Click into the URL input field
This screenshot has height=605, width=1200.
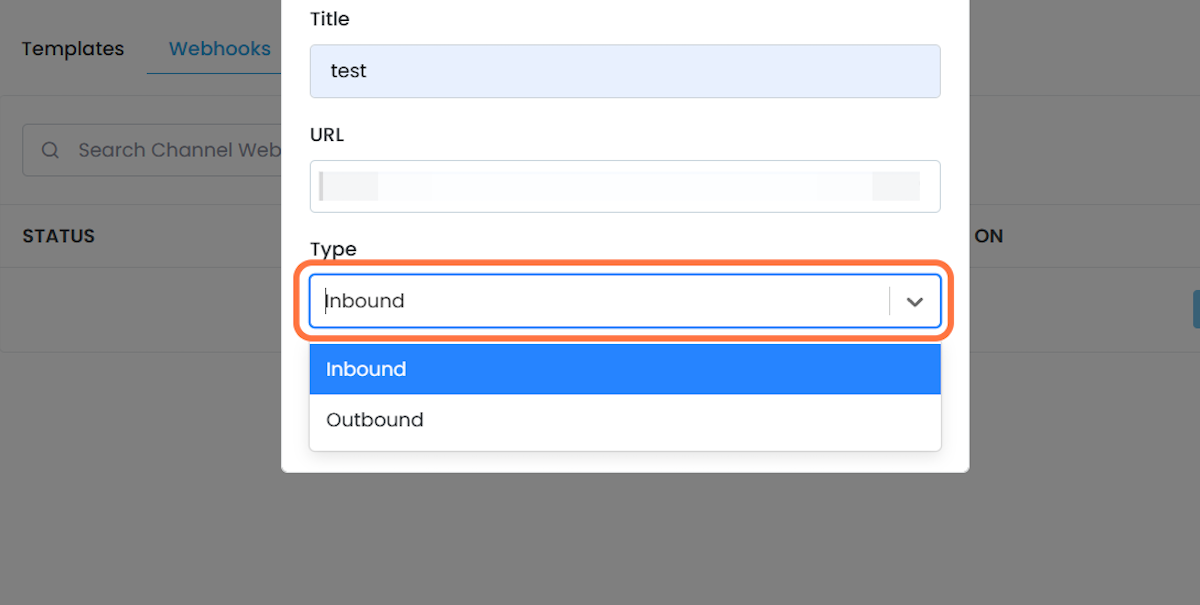(x=625, y=186)
